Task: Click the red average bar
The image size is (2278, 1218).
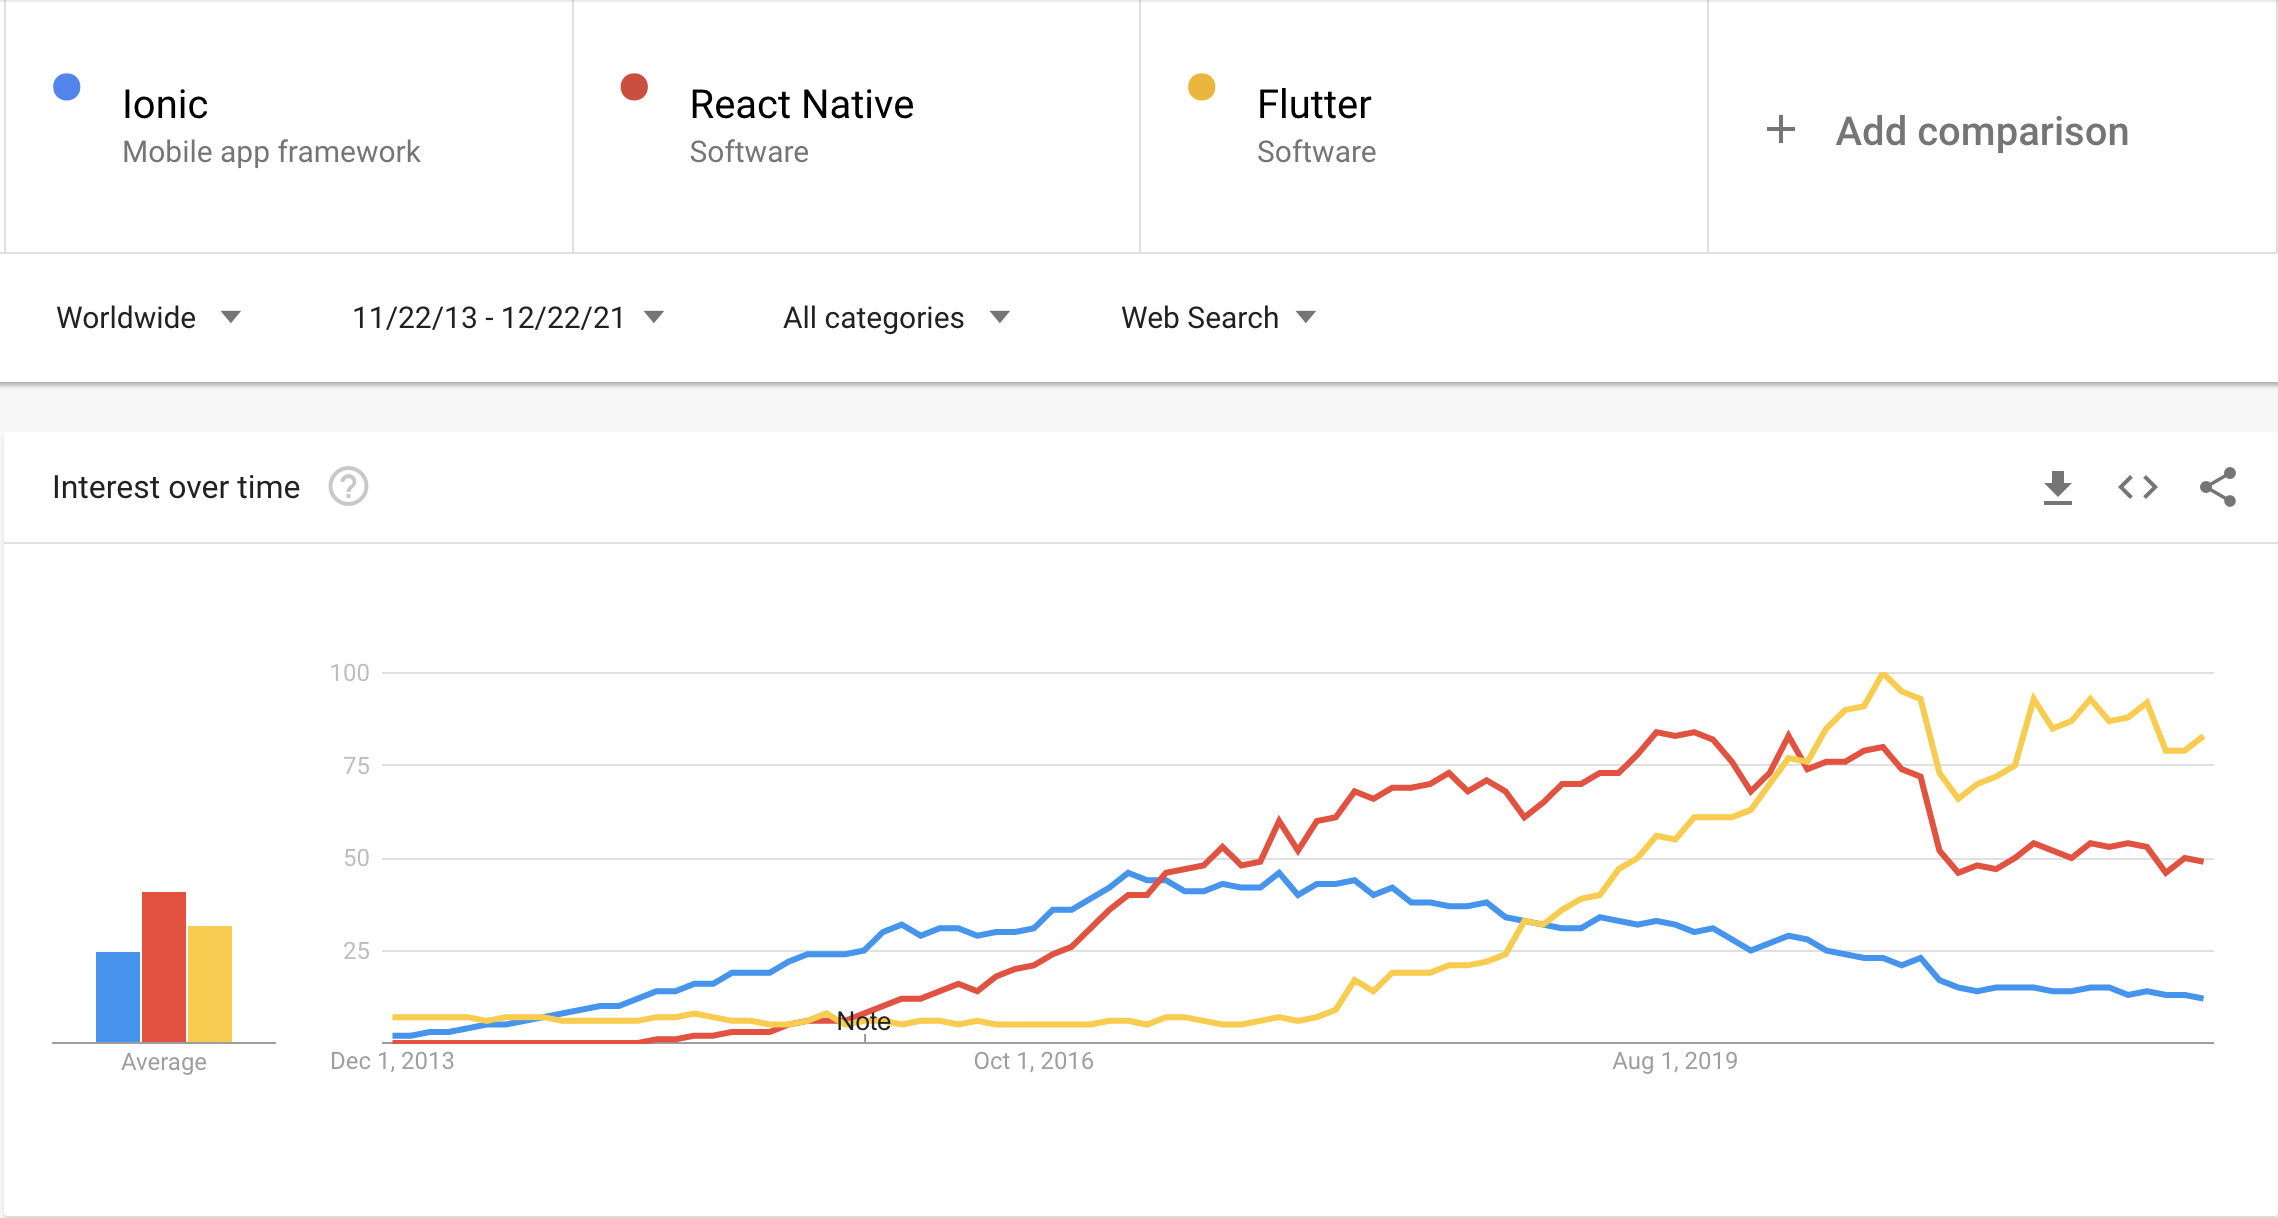Action: (x=164, y=966)
